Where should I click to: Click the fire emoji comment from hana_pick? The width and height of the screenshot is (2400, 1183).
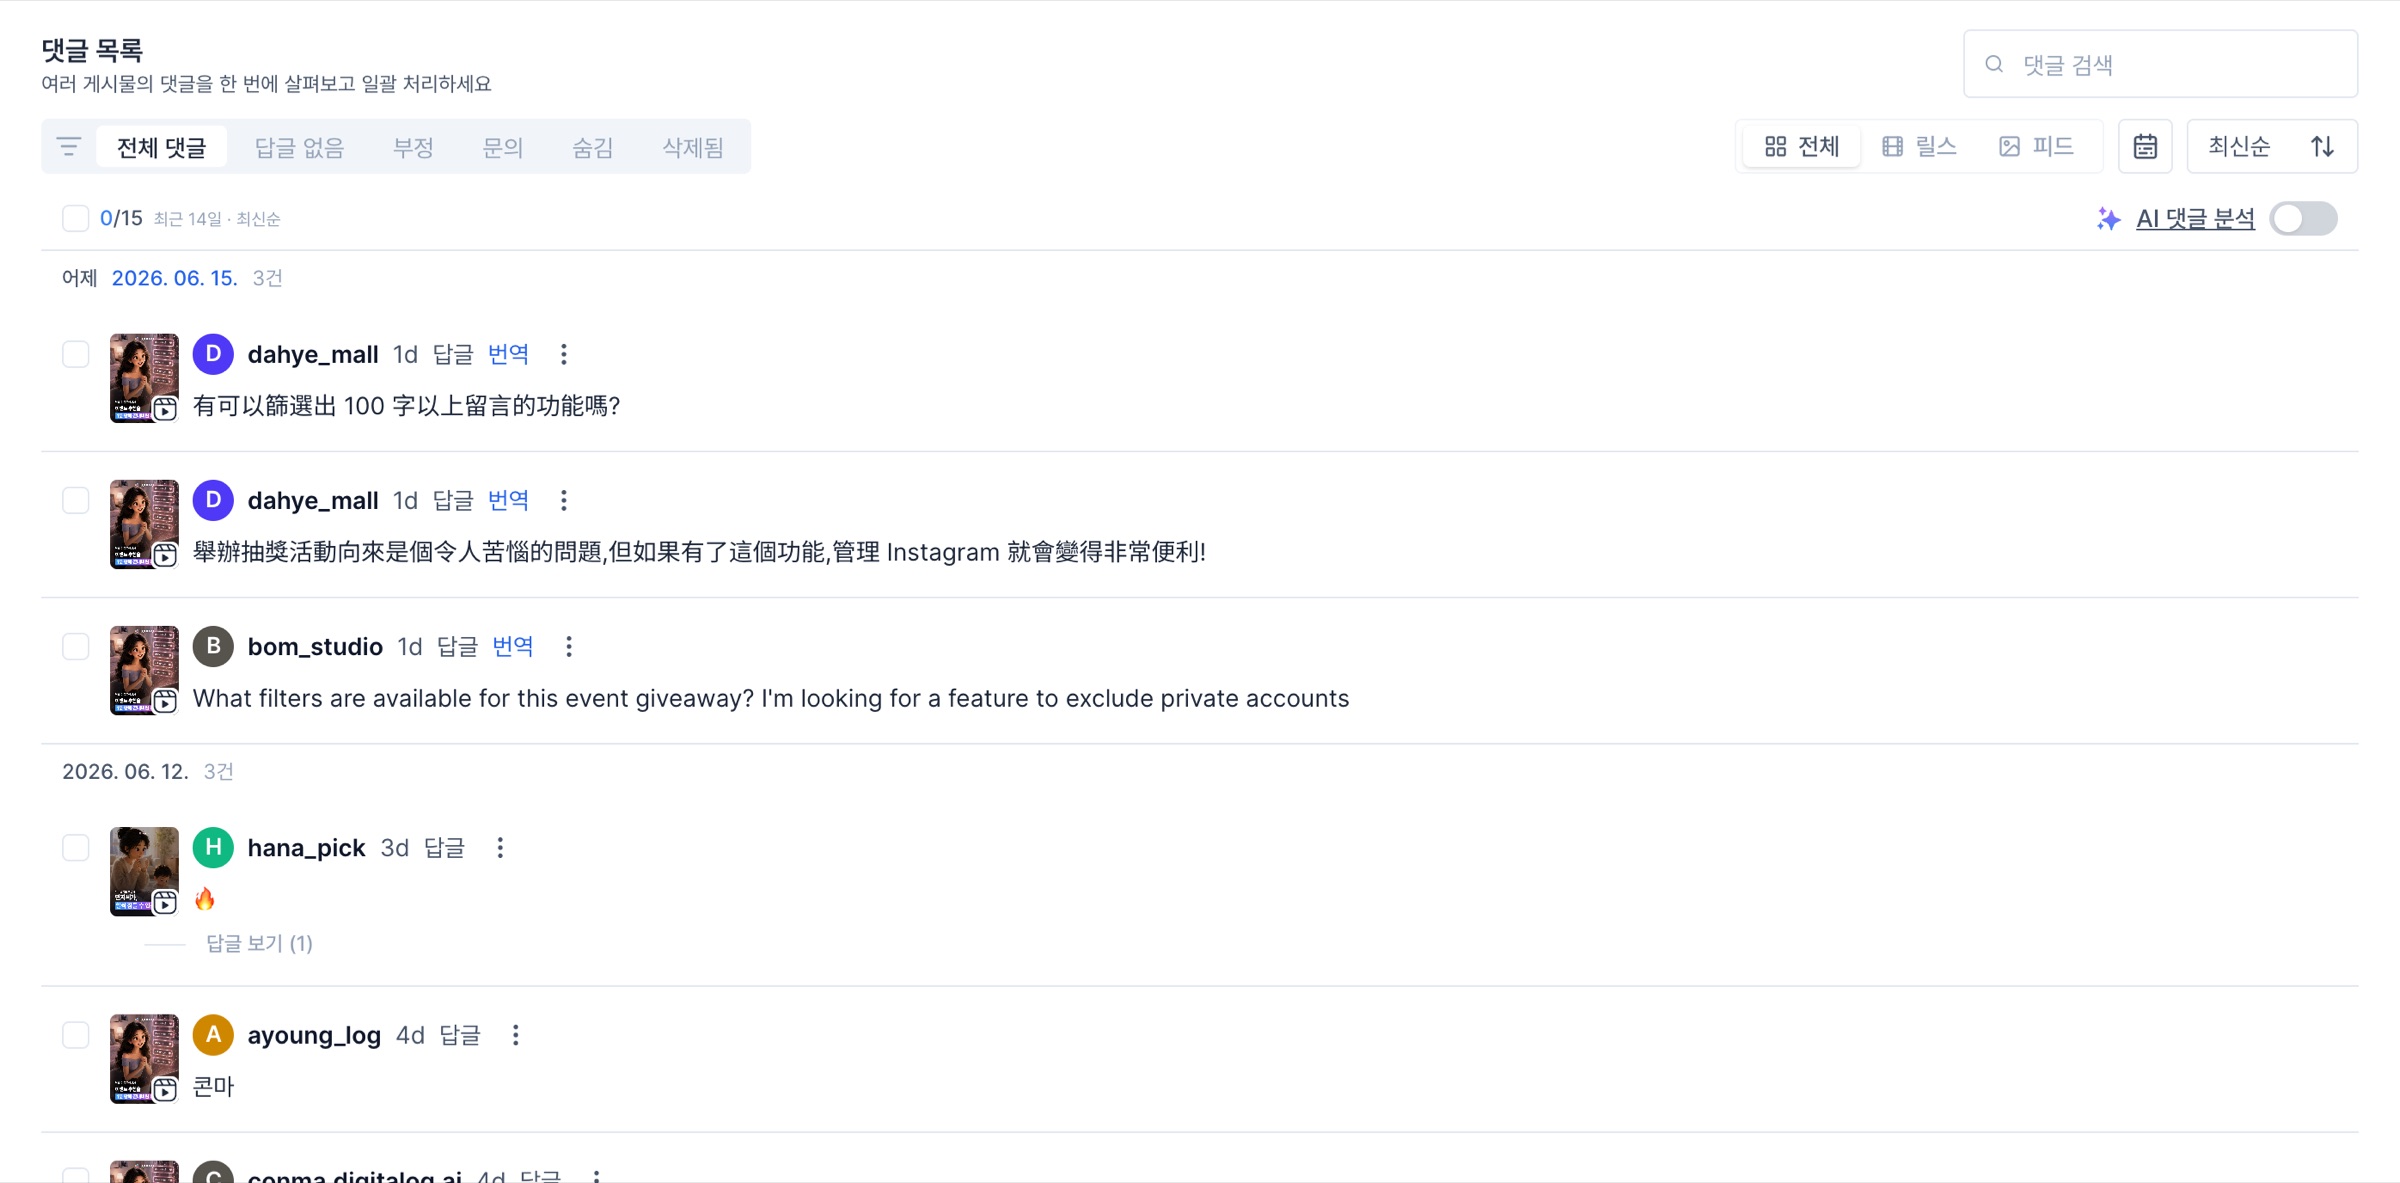[205, 899]
